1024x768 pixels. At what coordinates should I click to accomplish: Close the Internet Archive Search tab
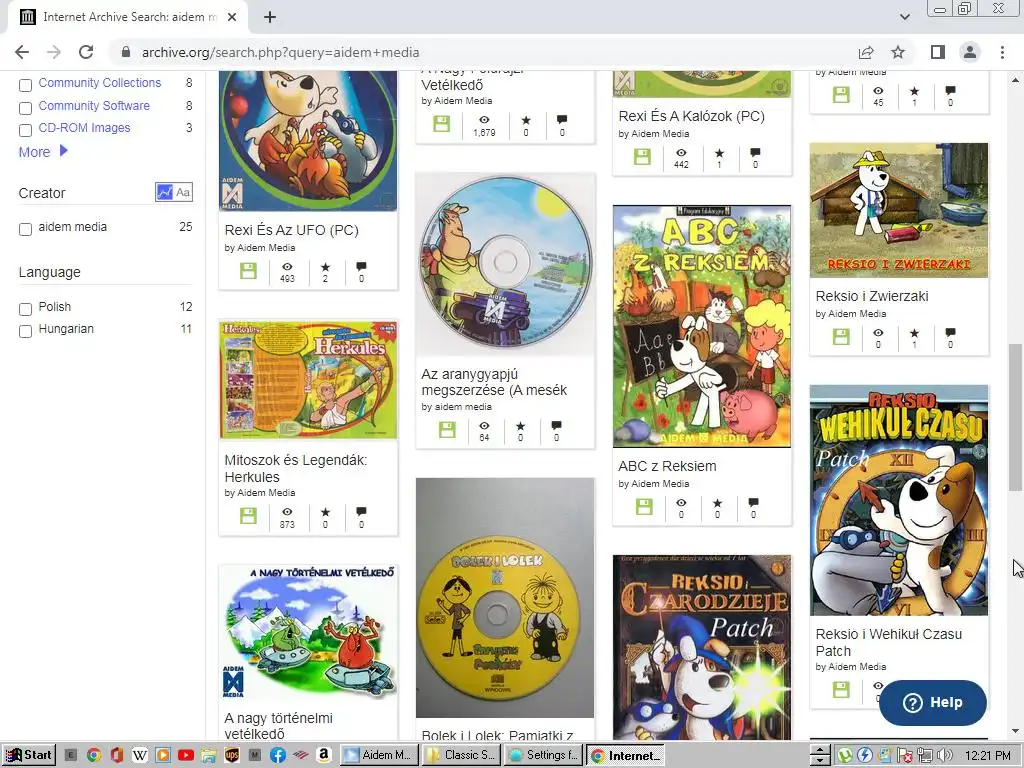coord(232,17)
